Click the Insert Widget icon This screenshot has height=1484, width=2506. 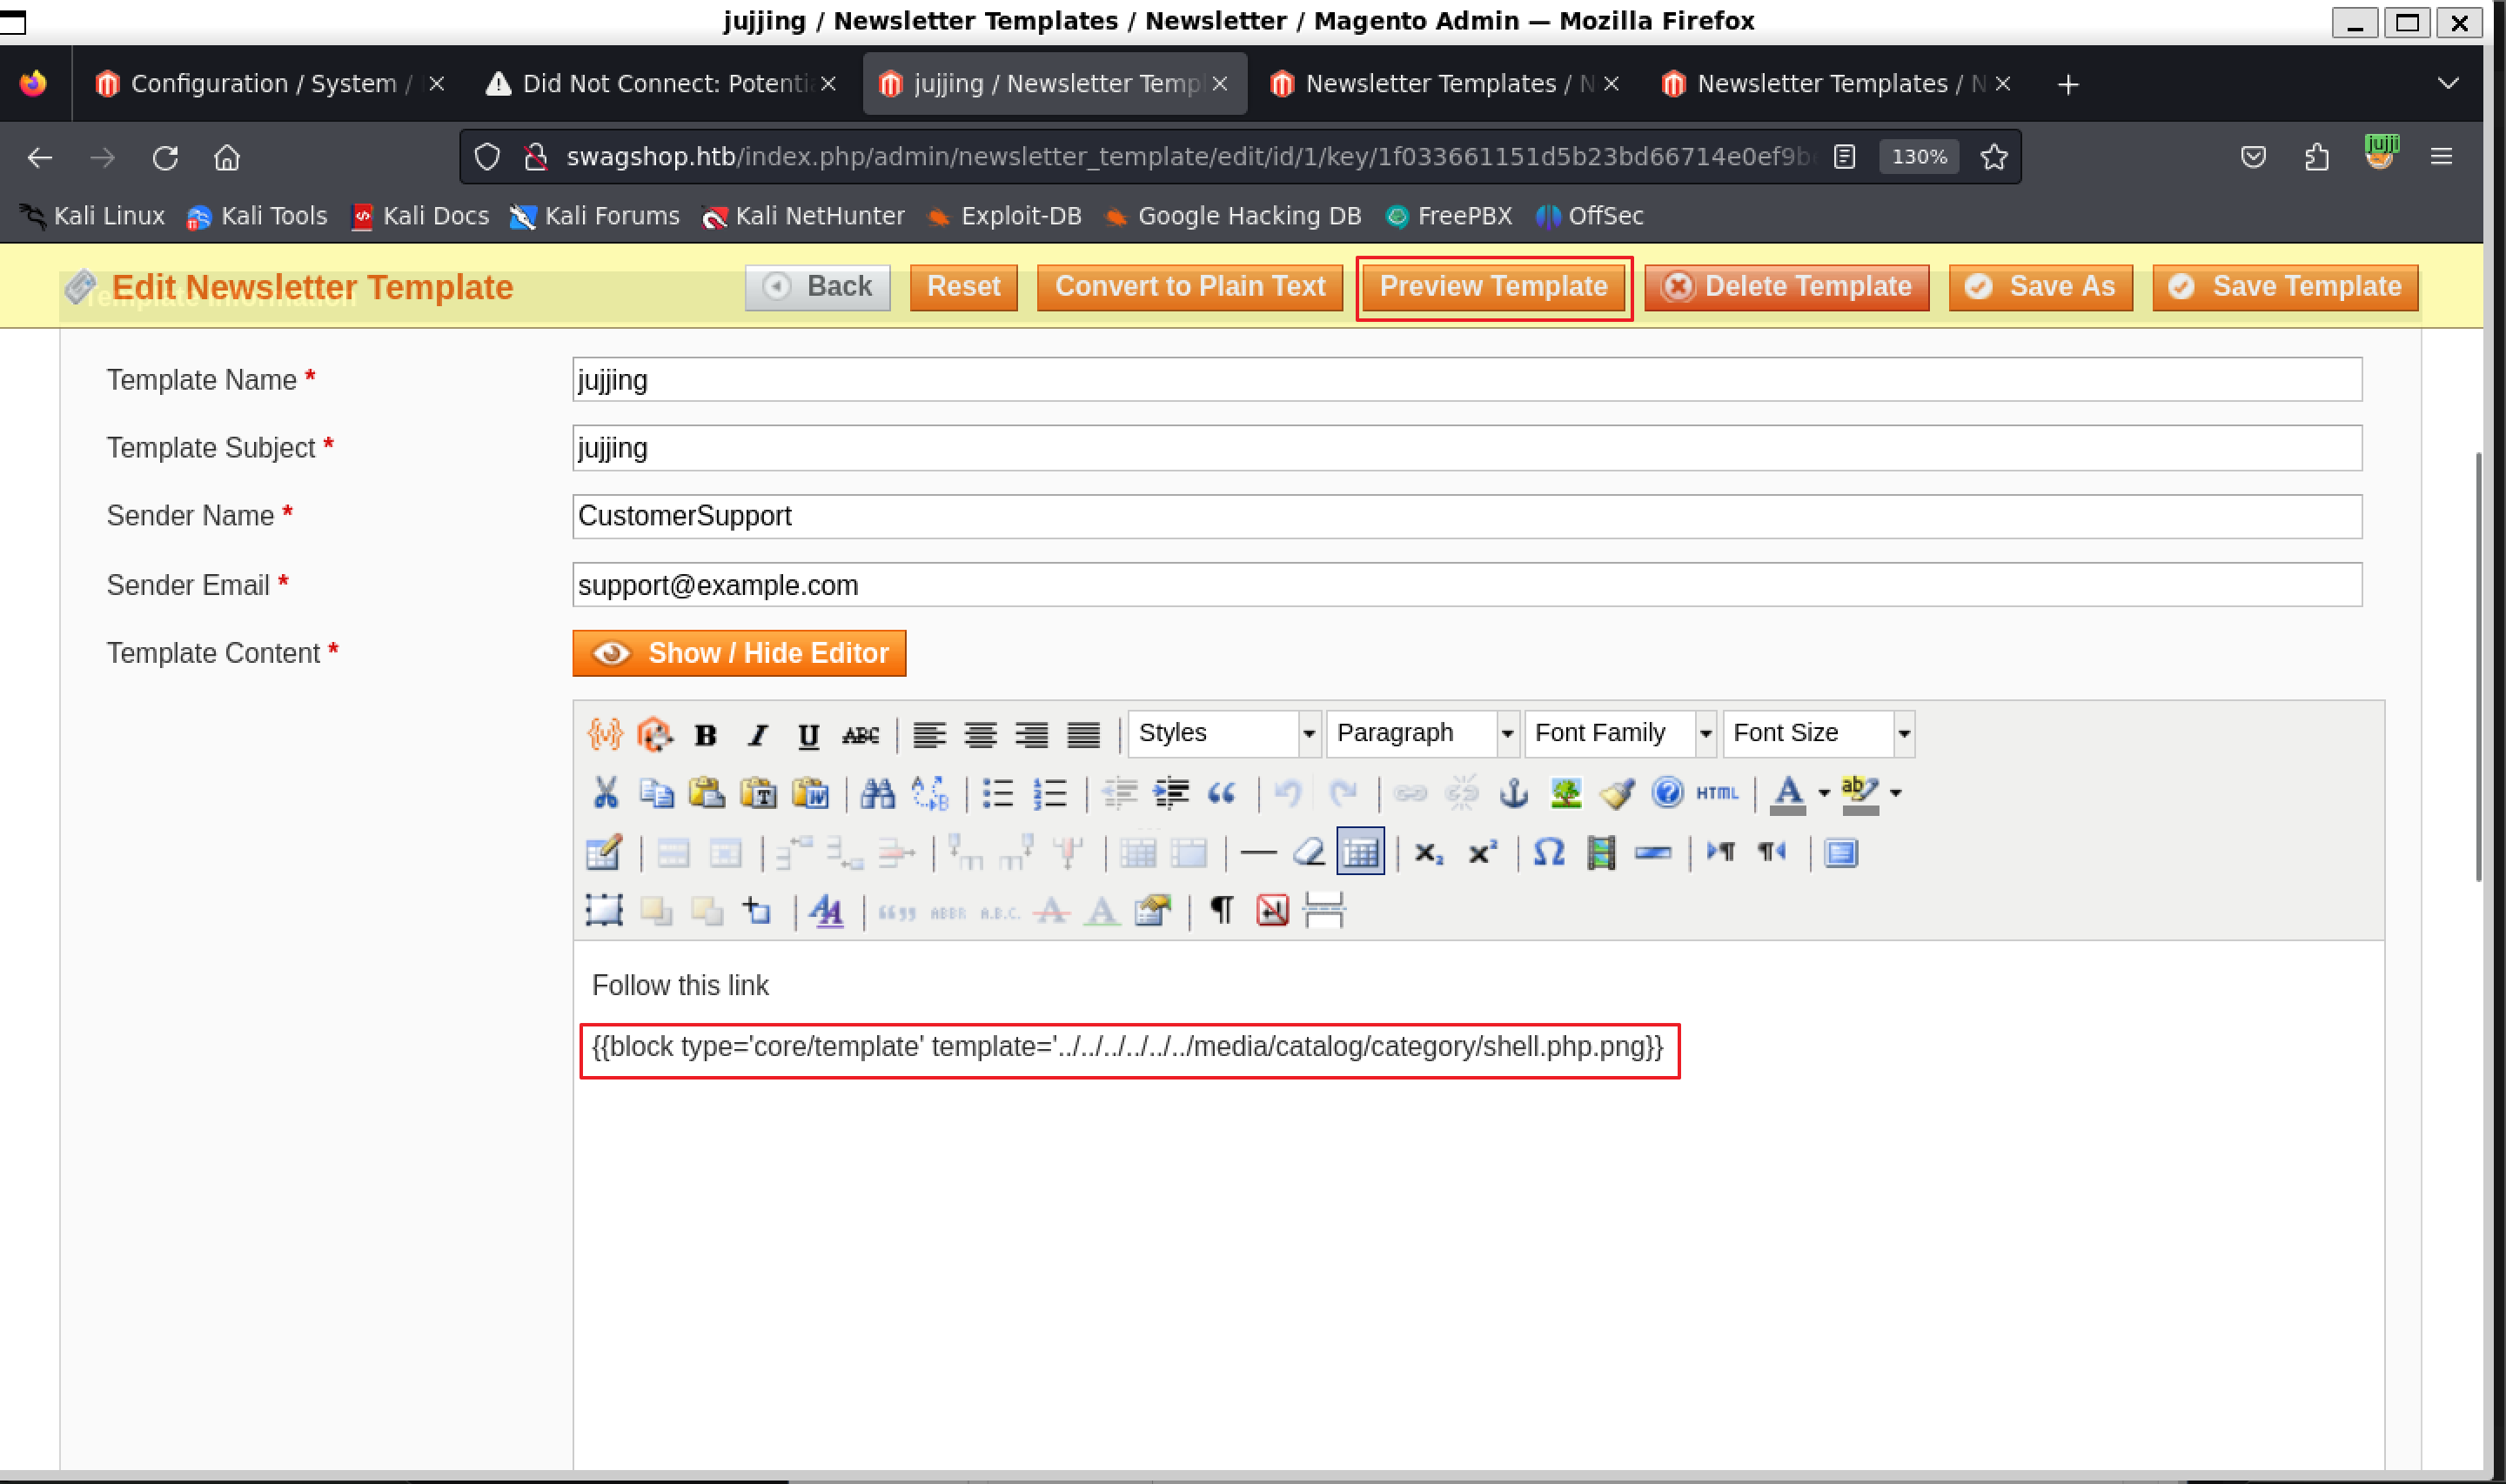pyautogui.click(x=654, y=734)
